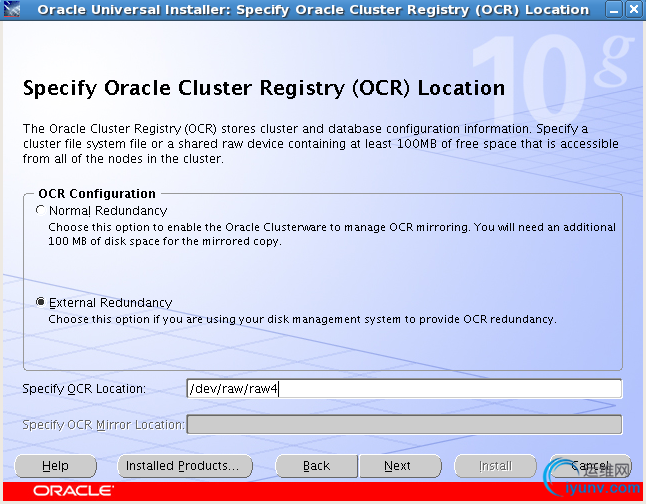Click the text describing External Redundancy option
The height and width of the screenshot is (504, 646).
pyautogui.click(x=302, y=319)
